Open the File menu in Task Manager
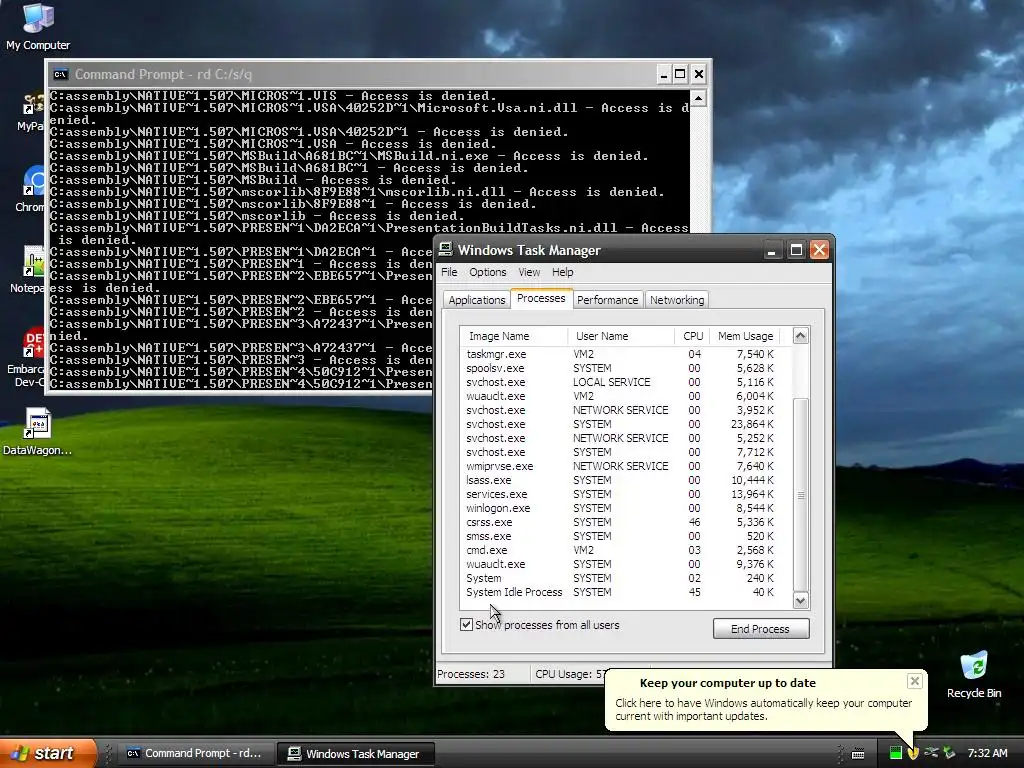The height and width of the screenshot is (768, 1024). pyautogui.click(x=449, y=272)
